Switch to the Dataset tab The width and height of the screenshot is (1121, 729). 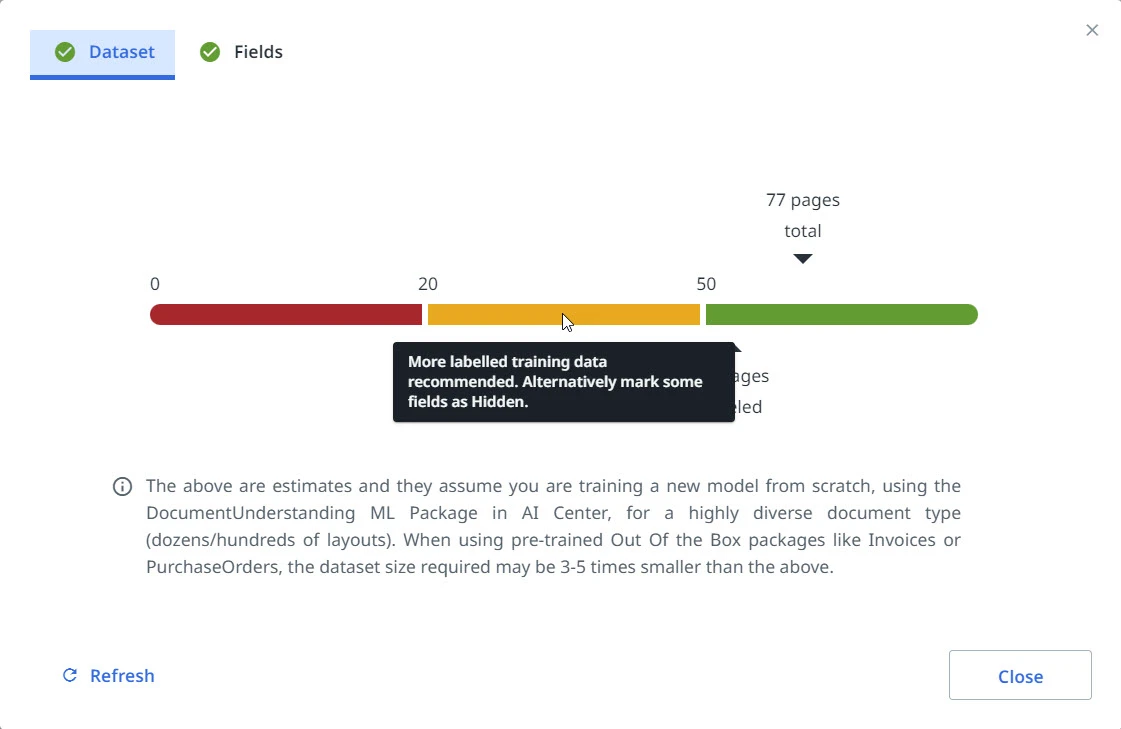(x=102, y=53)
